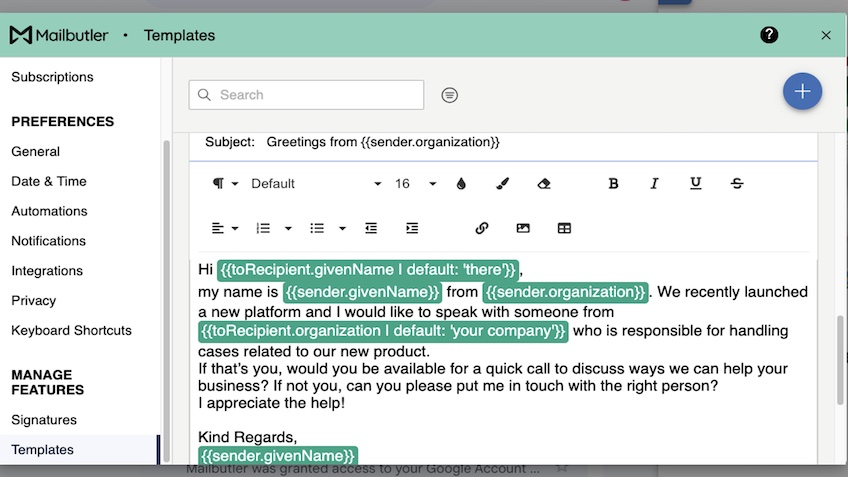
Task: Click the text alignment icon
Action: (x=217, y=228)
